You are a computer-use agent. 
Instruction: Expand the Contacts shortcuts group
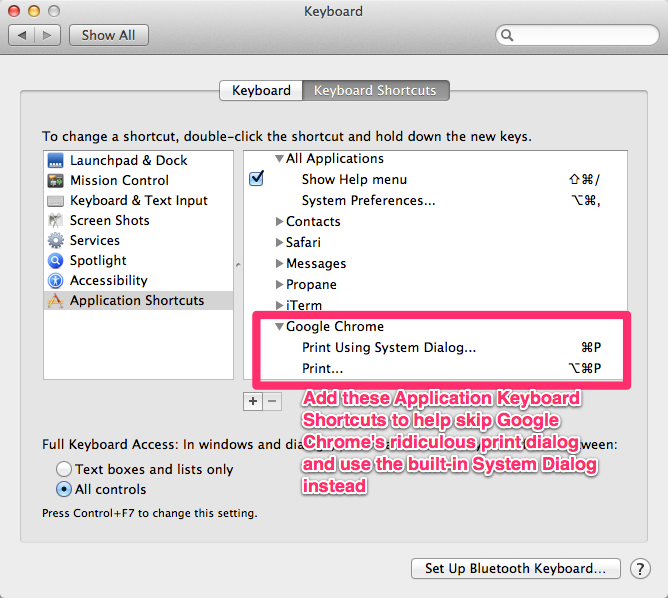click(x=279, y=221)
